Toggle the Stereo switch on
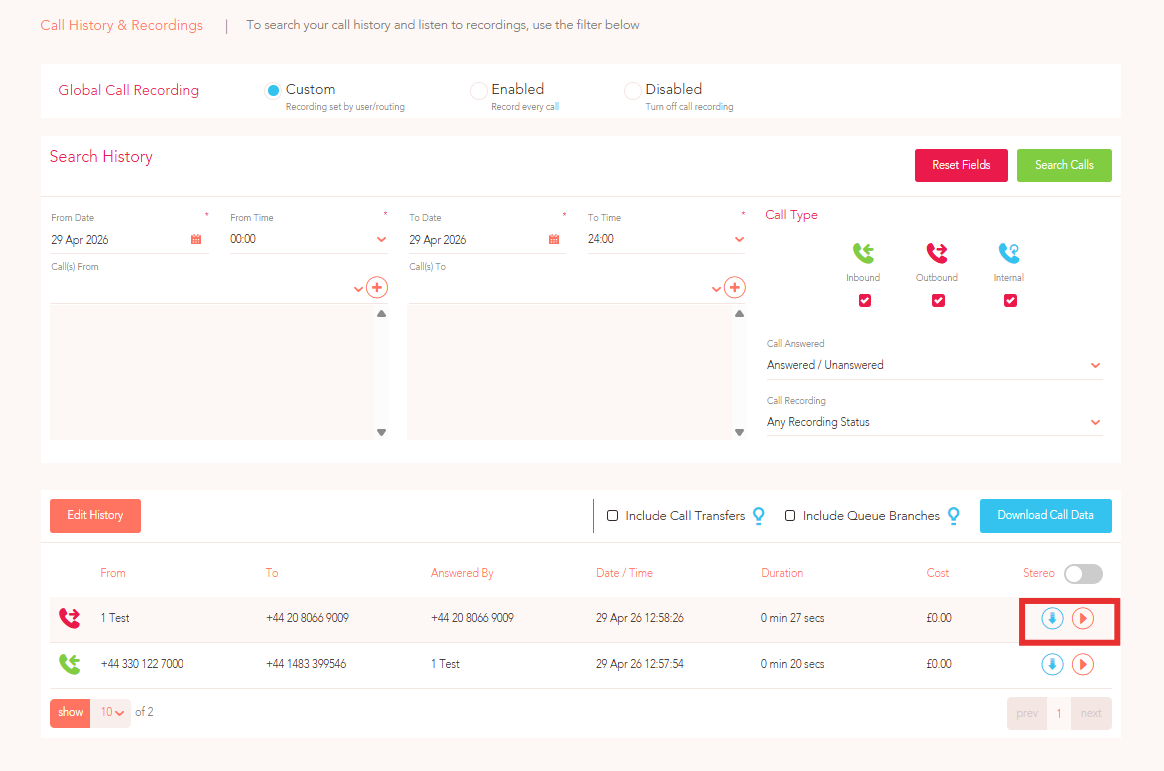The width and height of the screenshot is (1164, 771). (1083, 574)
